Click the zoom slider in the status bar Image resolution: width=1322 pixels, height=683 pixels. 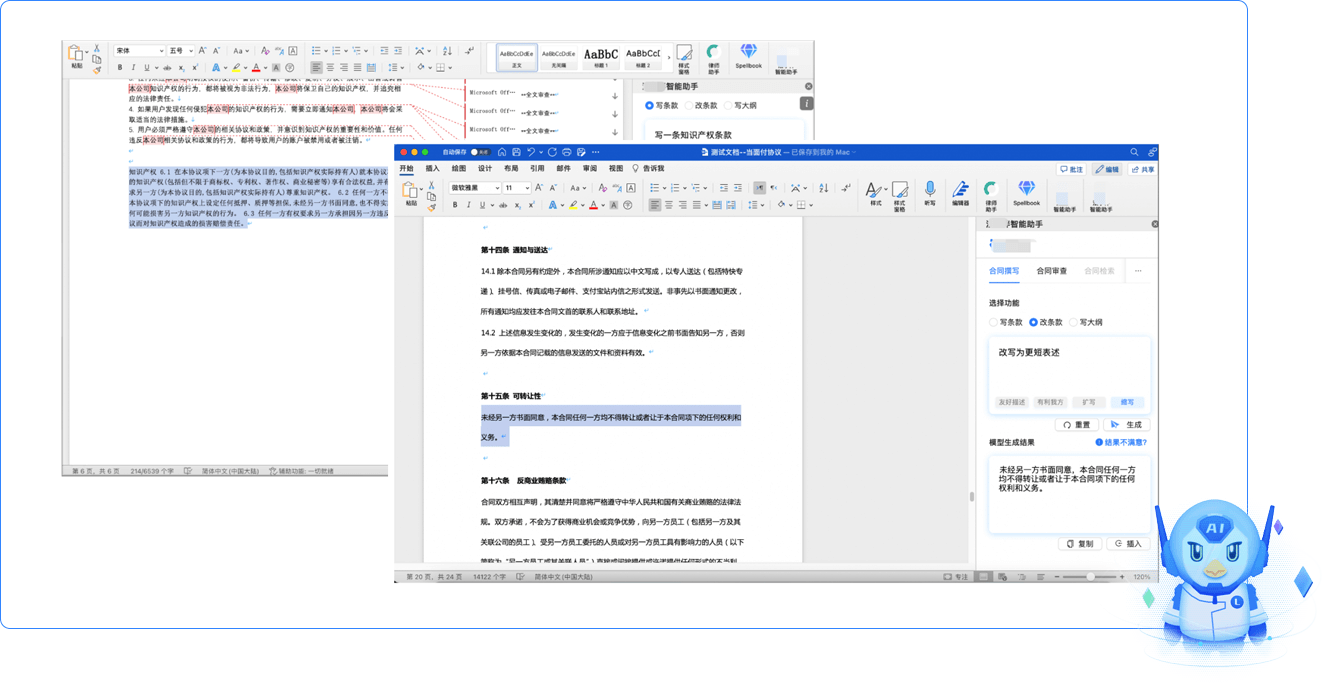click(1089, 577)
